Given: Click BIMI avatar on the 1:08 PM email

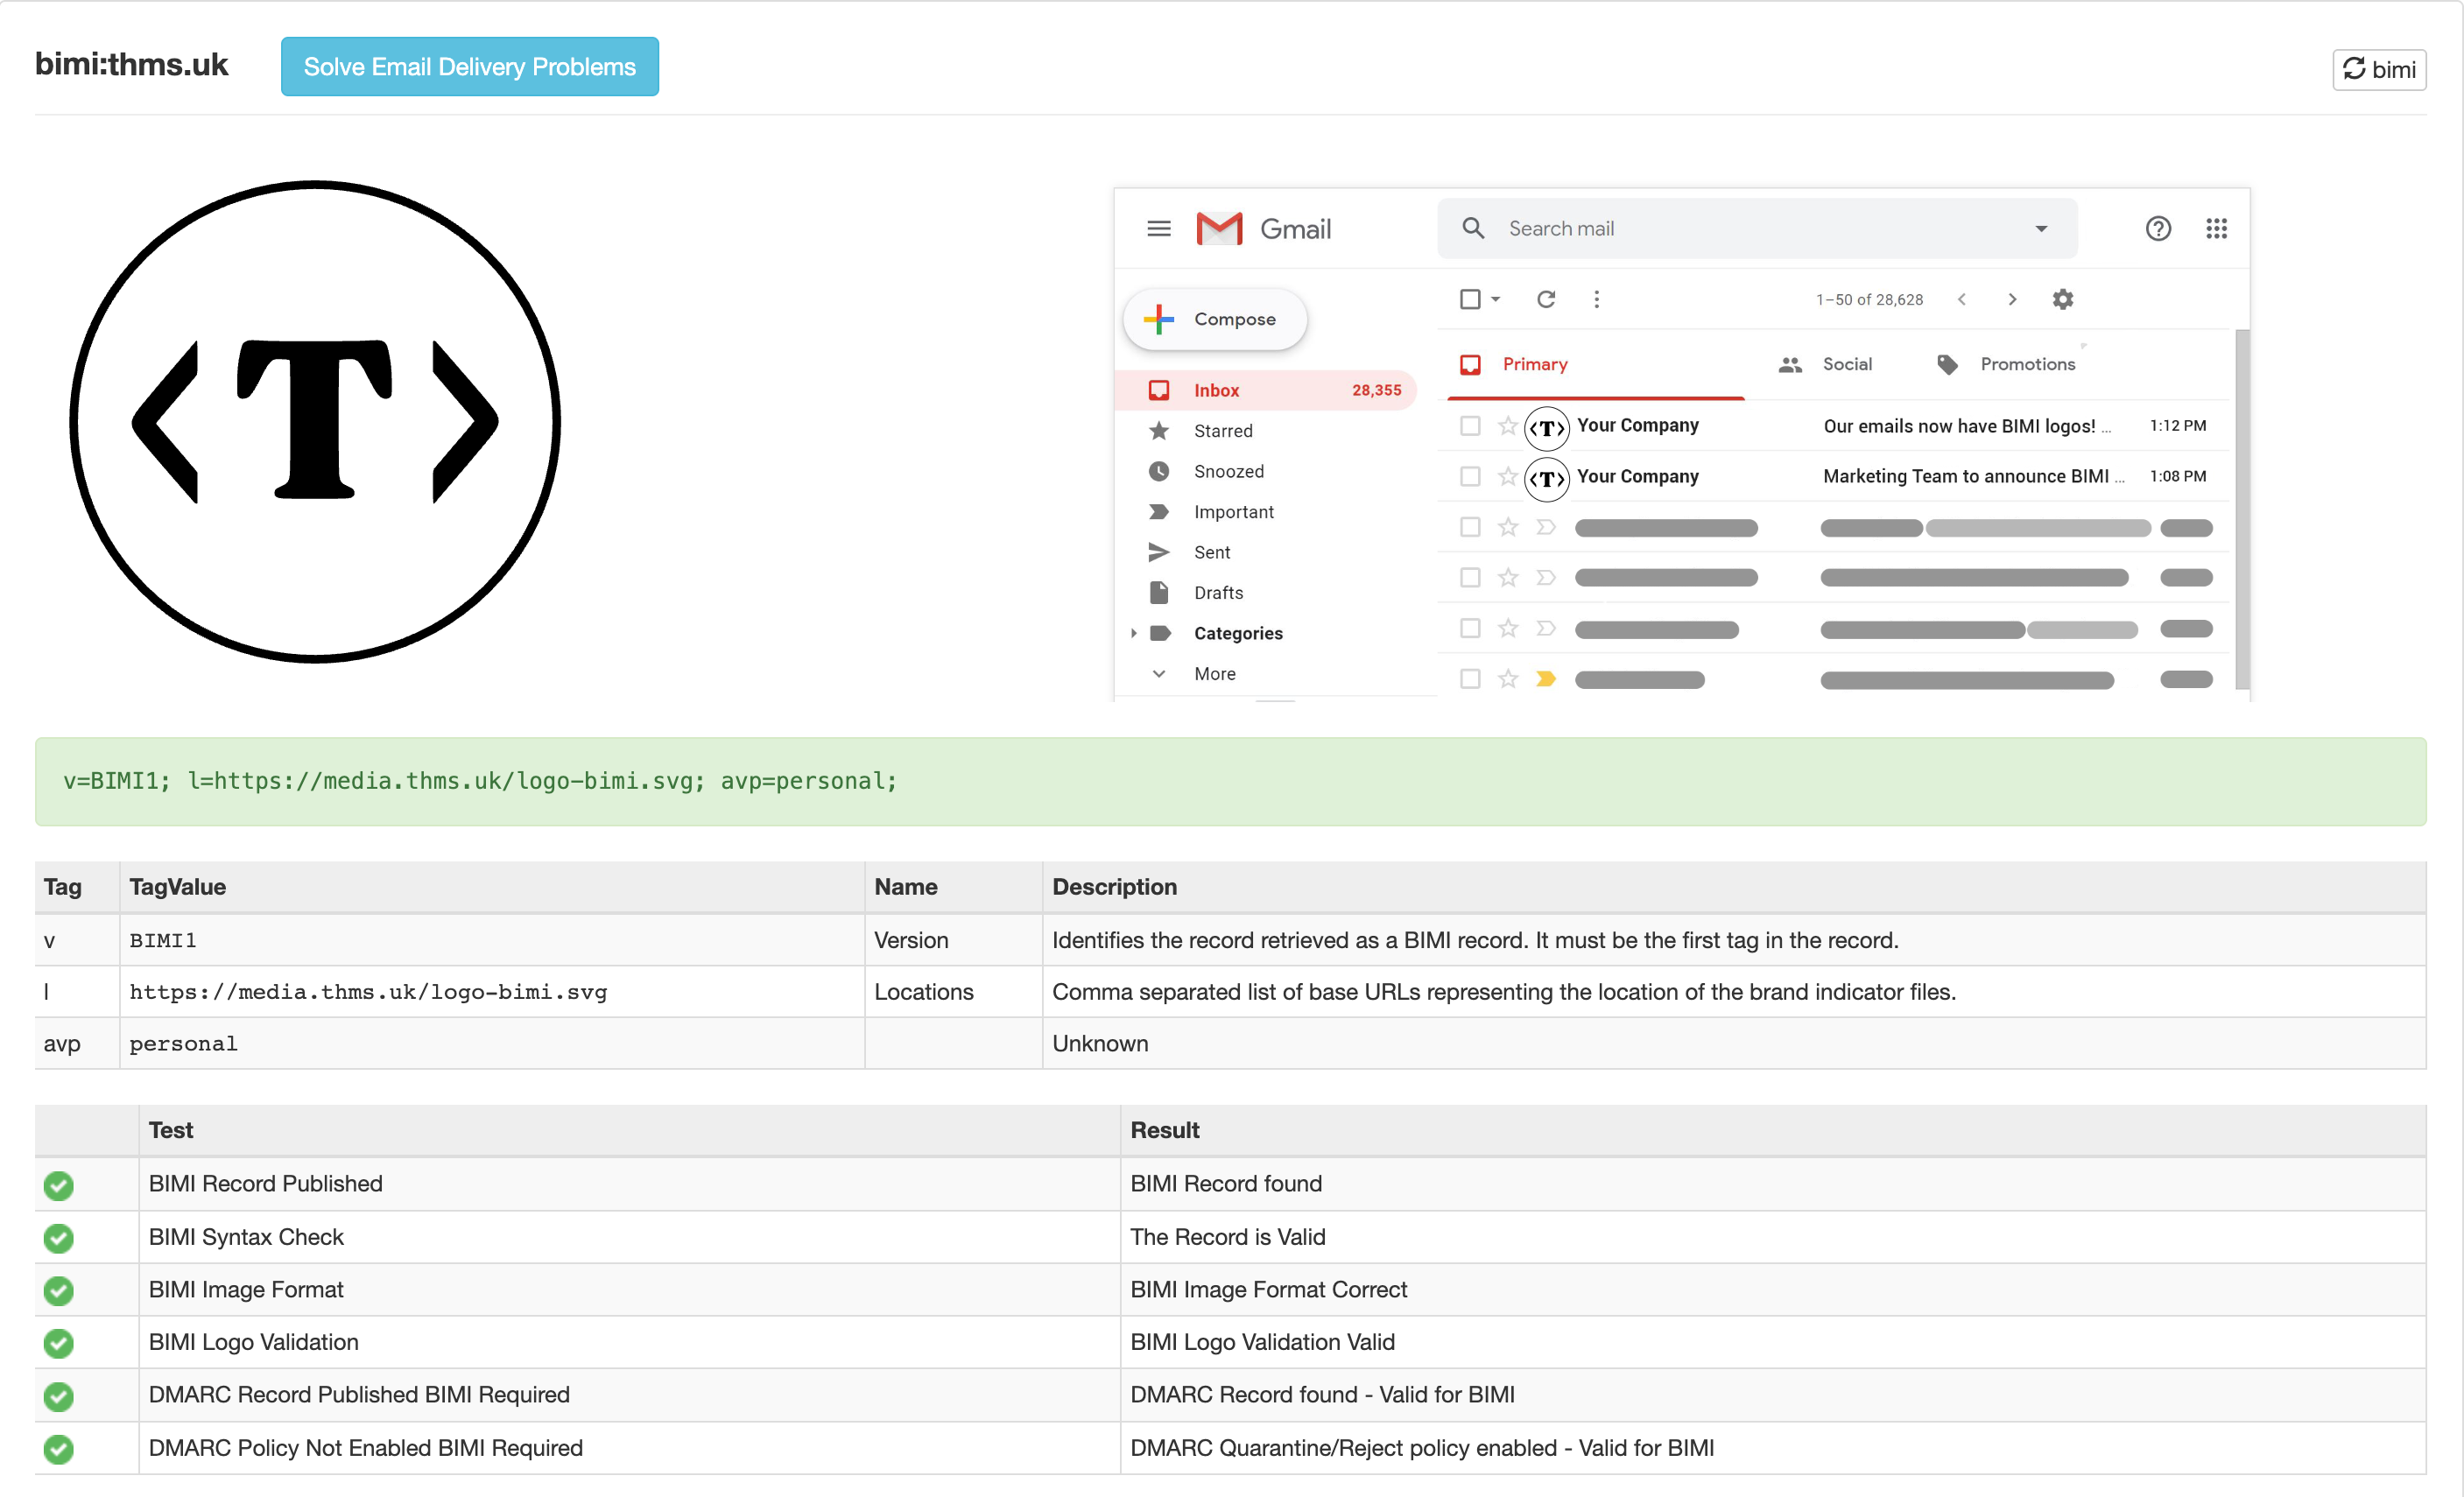Looking at the screenshot, I should 1546,479.
